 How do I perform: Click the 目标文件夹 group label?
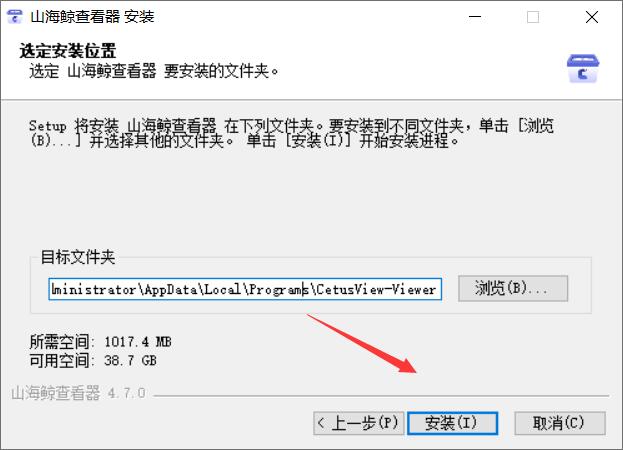[78, 257]
